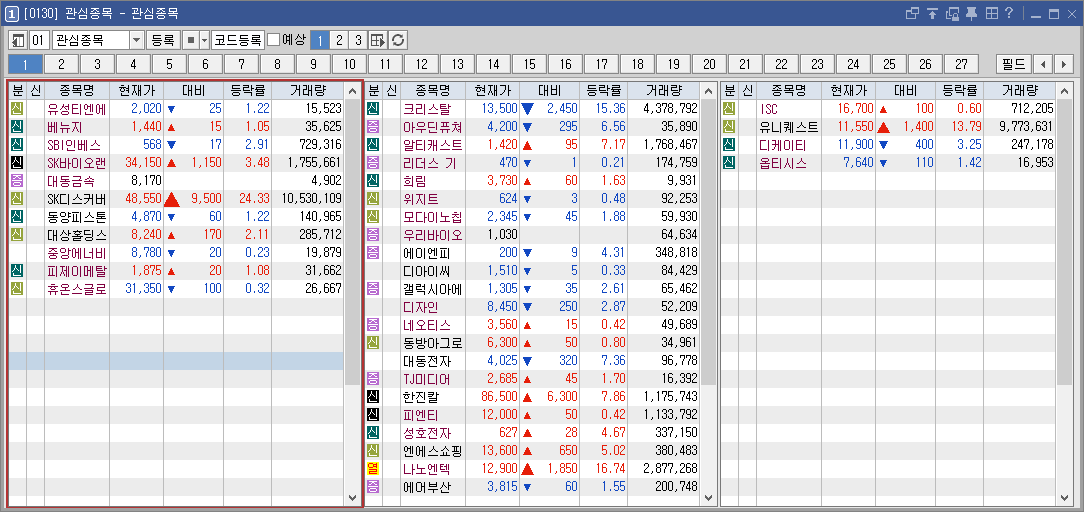Open the 필드 settings button

(x=1014, y=64)
